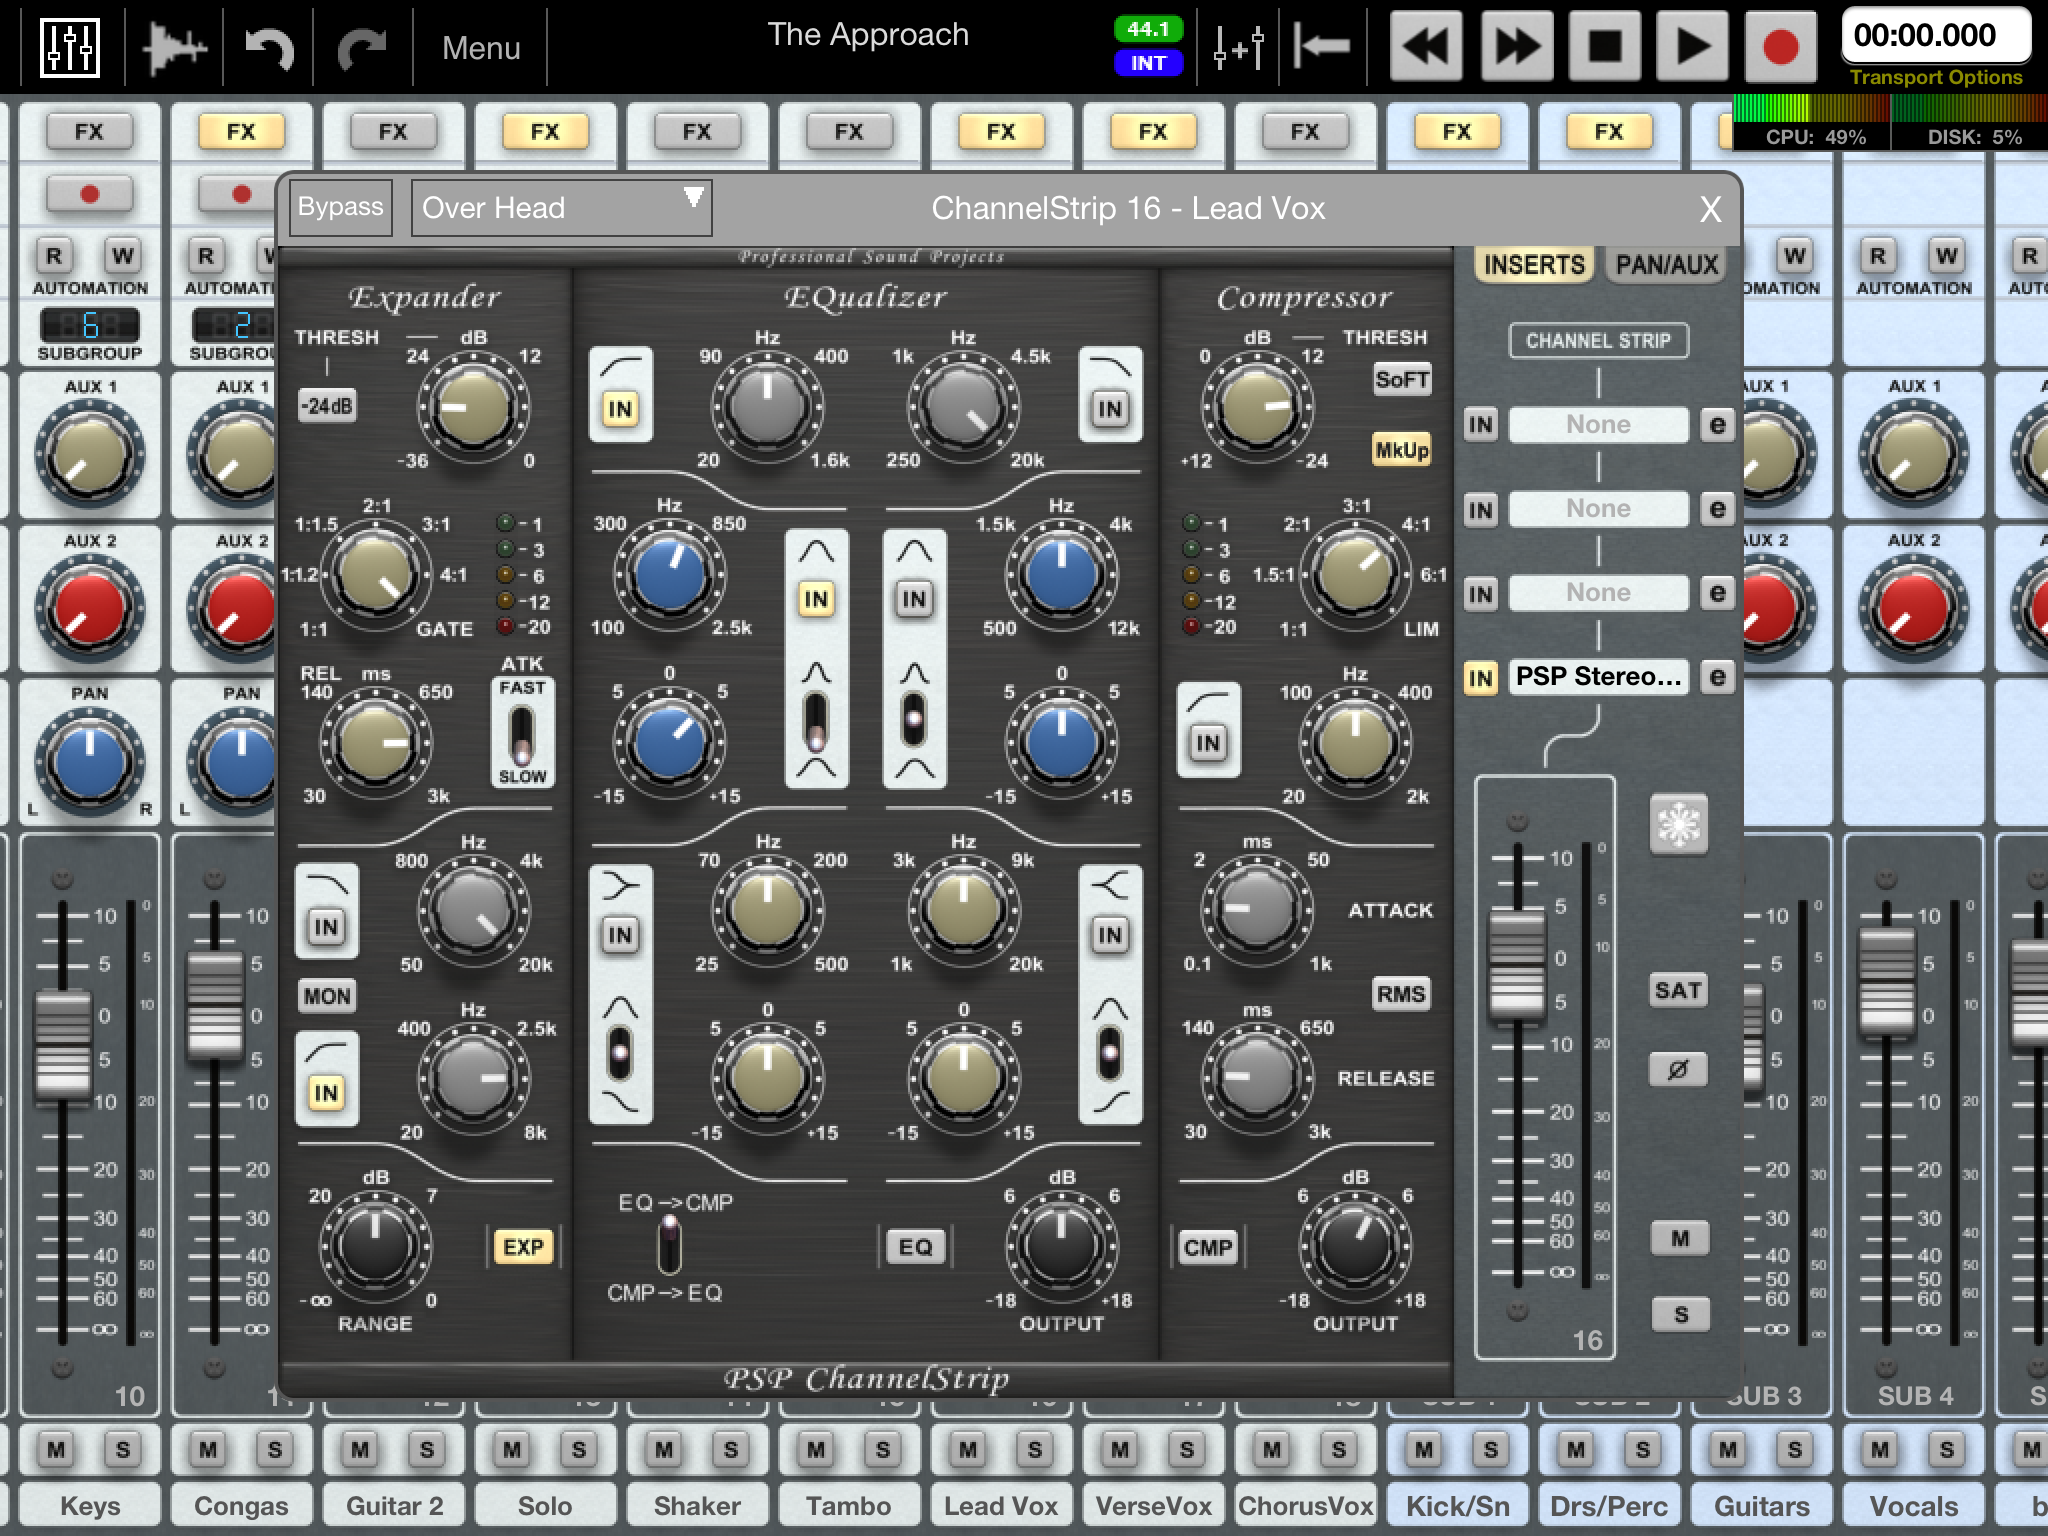Toggle the EQ high-cut filter IN button

[1110, 408]
